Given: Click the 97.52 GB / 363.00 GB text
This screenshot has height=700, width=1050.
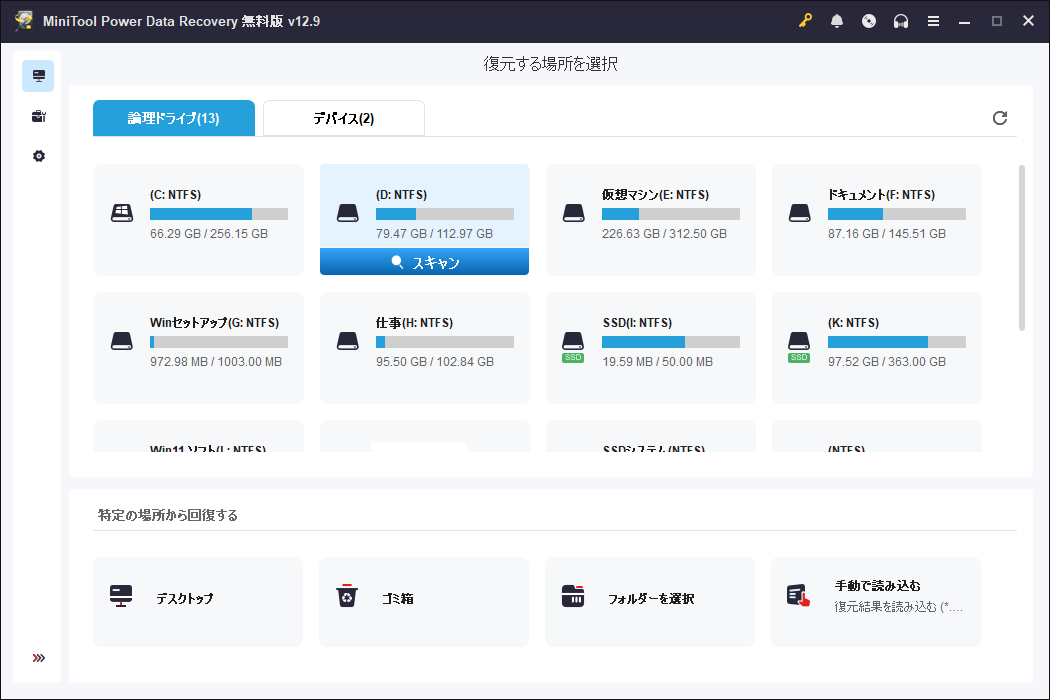Looking at the screenshot, I should 887,362.
